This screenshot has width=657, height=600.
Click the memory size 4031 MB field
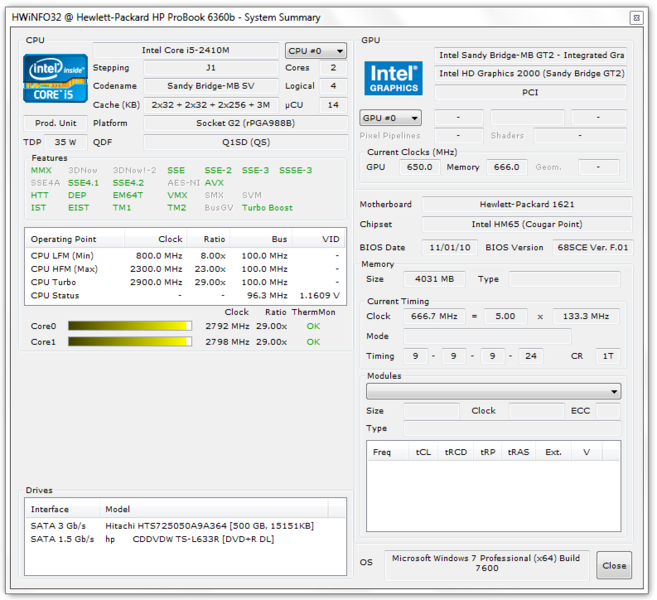[x=434, y=279]
